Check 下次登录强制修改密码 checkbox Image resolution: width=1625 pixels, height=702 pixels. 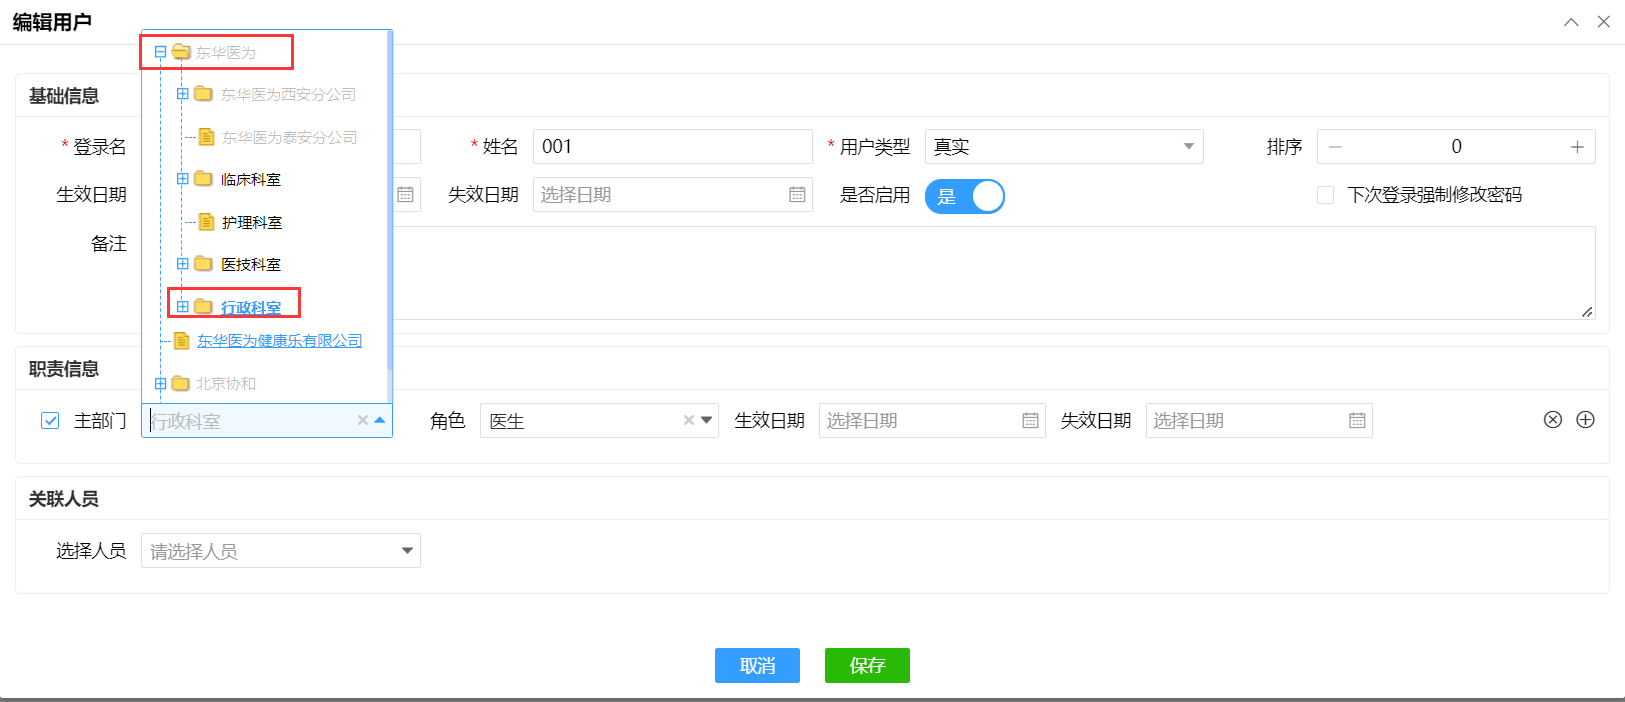pyautogui.click(x=1326, y=195)
